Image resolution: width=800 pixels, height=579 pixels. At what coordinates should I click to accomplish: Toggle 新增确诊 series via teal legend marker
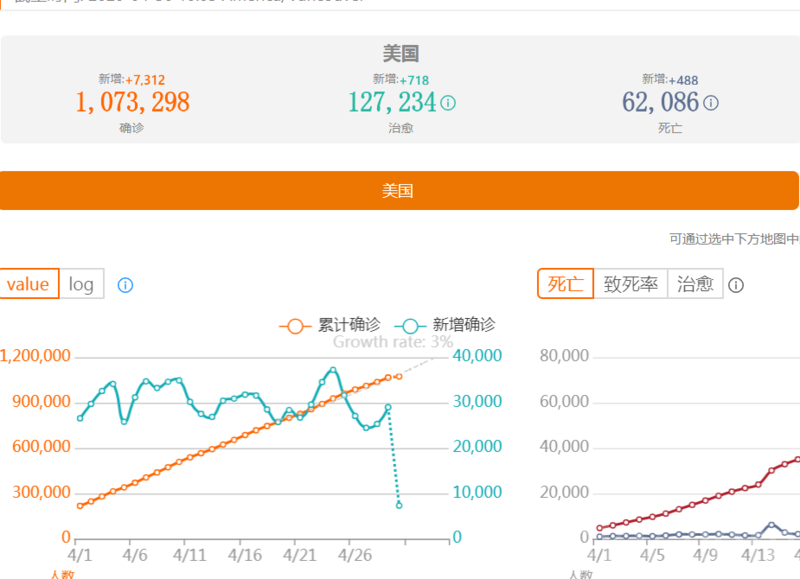(x=410, y=325)
